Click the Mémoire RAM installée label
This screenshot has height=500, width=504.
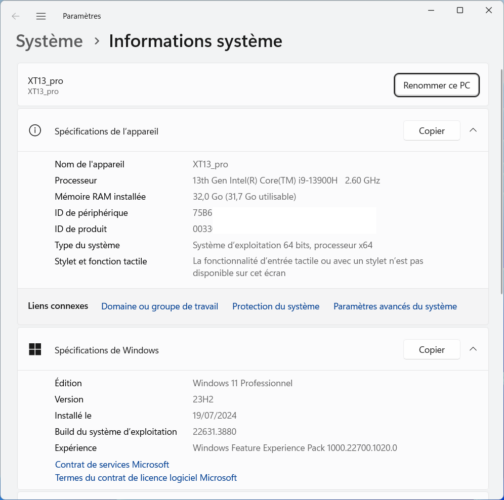point(100,197)
